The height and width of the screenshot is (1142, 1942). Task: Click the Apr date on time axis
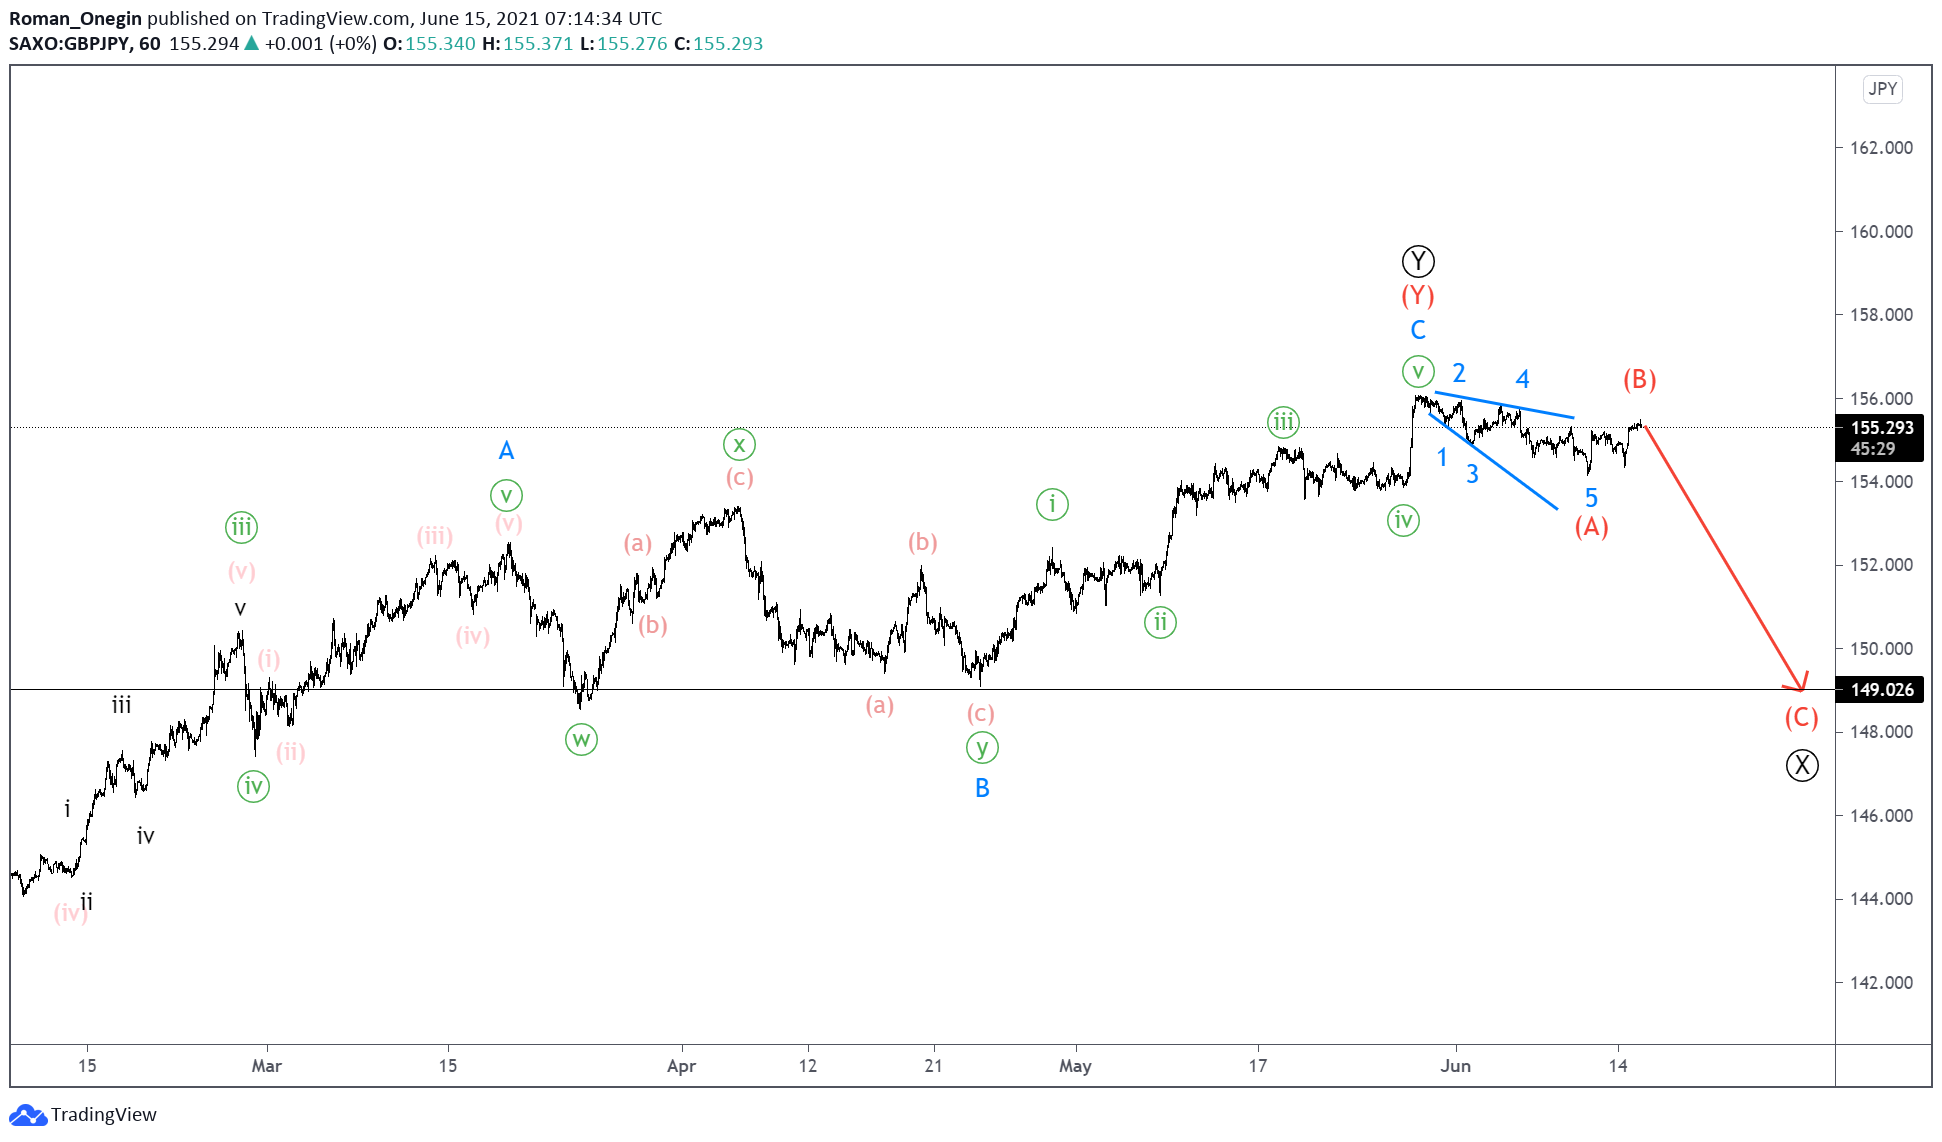[681, 1066]
